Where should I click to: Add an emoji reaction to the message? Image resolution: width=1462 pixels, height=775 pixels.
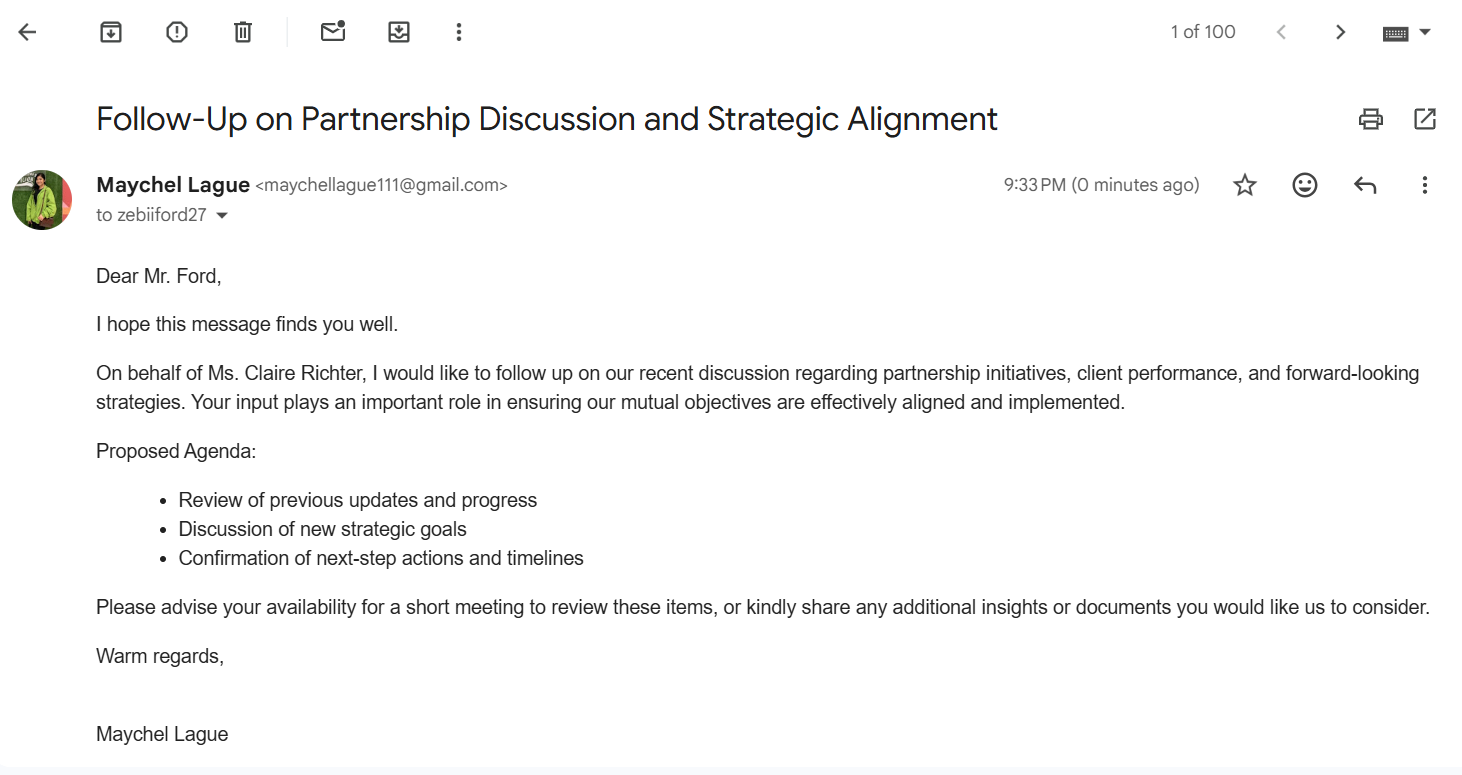coord(1305,185)
